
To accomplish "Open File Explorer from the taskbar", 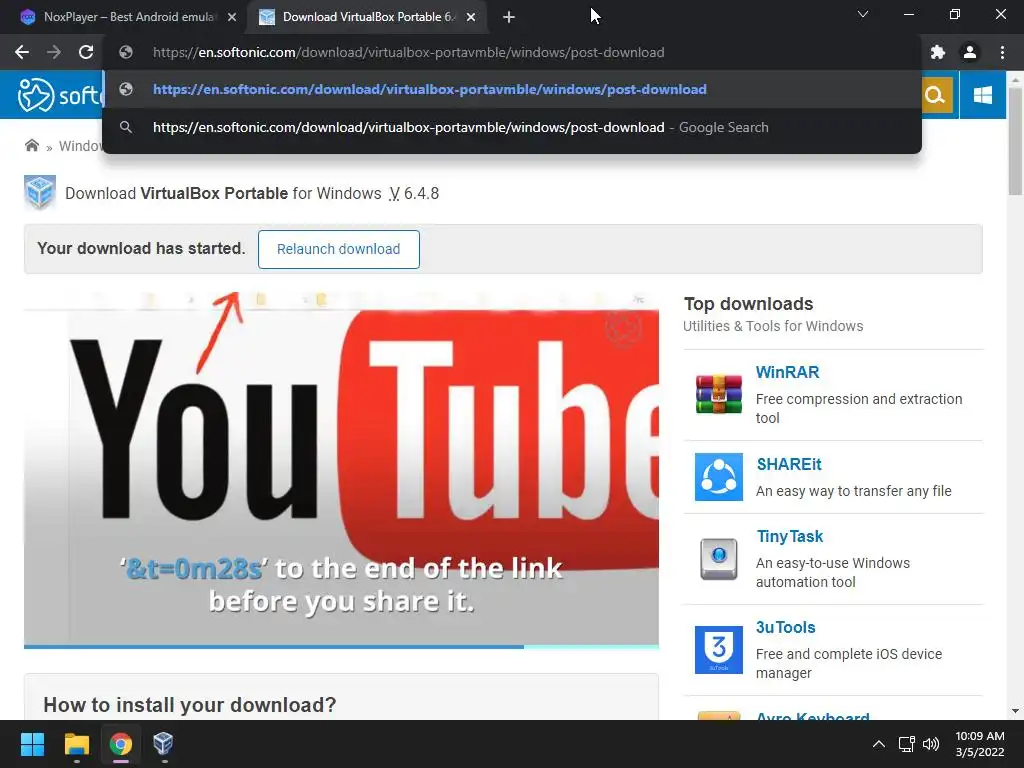I will (76, 744).
